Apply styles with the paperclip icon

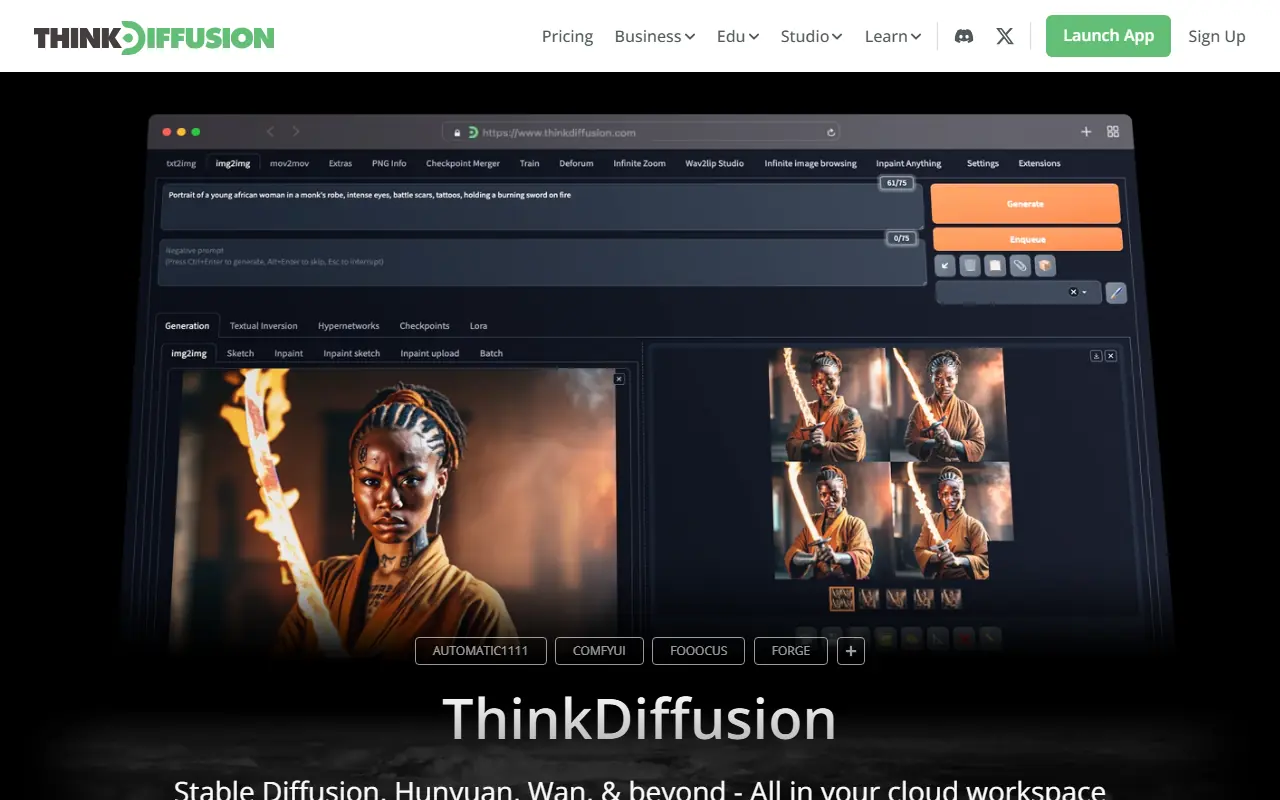coord(1019,265)
